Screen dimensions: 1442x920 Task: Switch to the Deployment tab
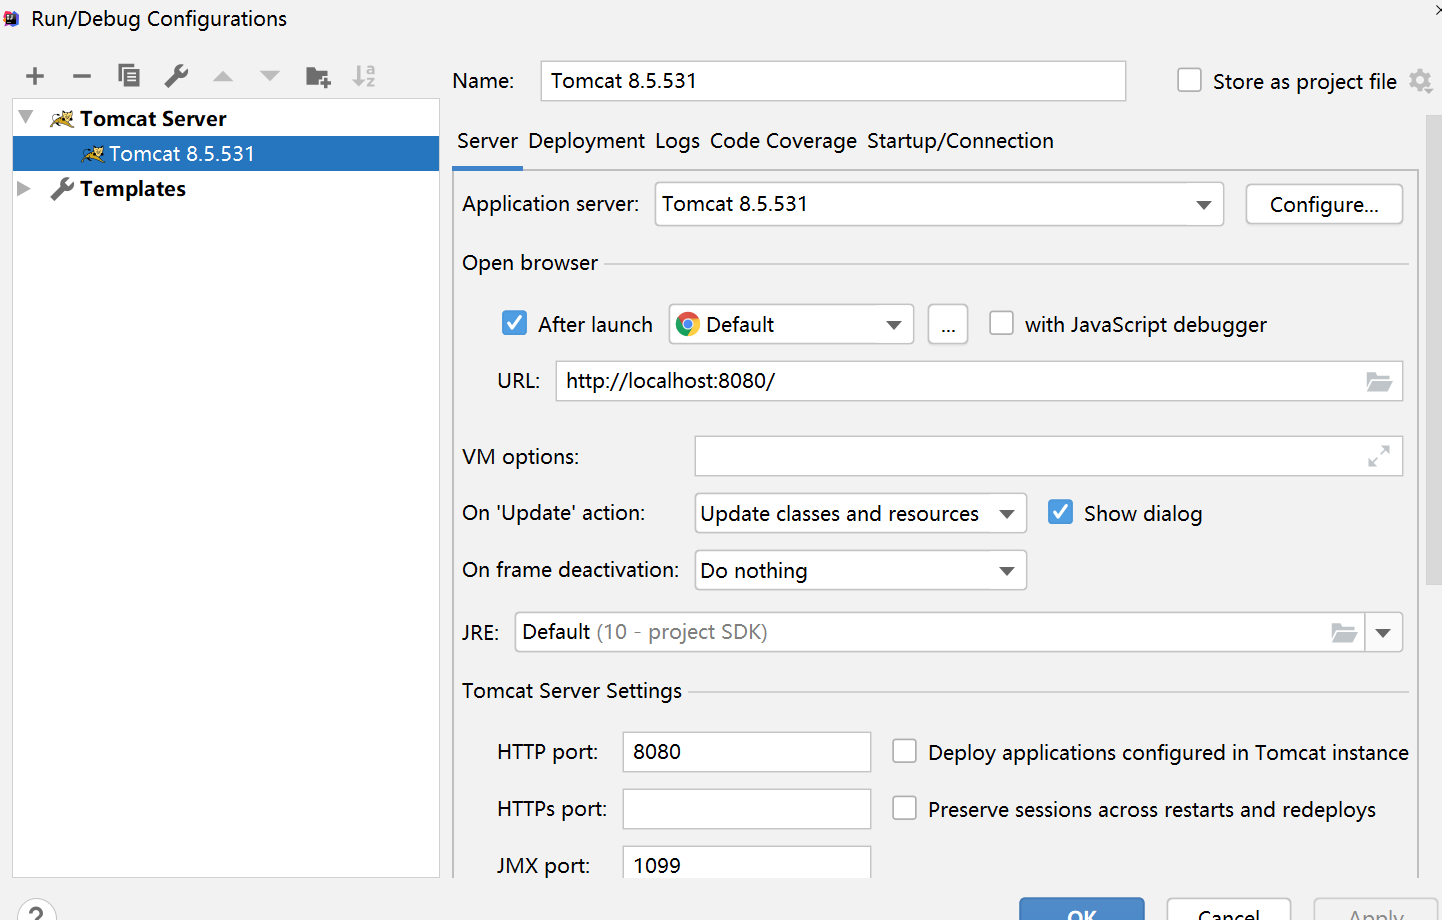coord(586,141)
